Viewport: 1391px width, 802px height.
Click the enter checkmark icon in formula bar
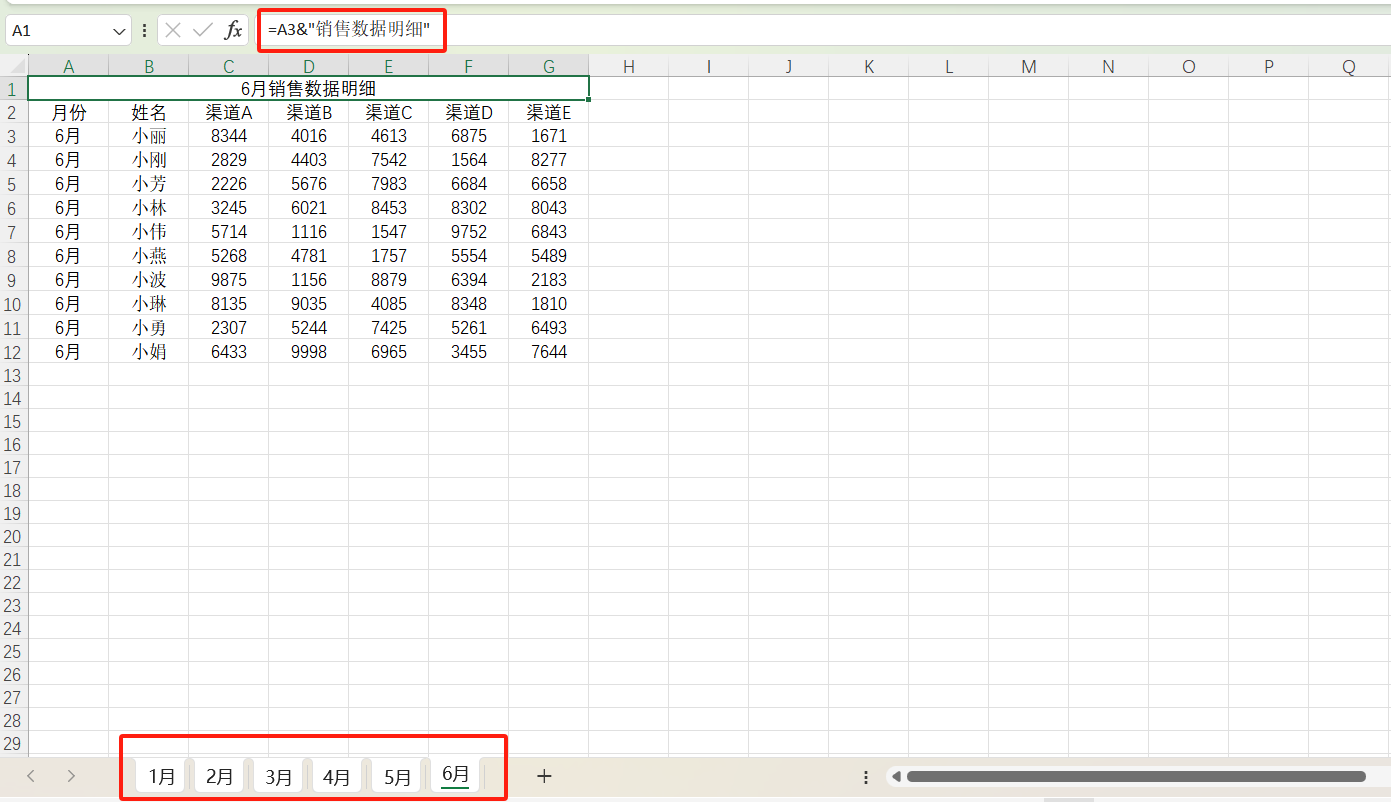point(203,31)
